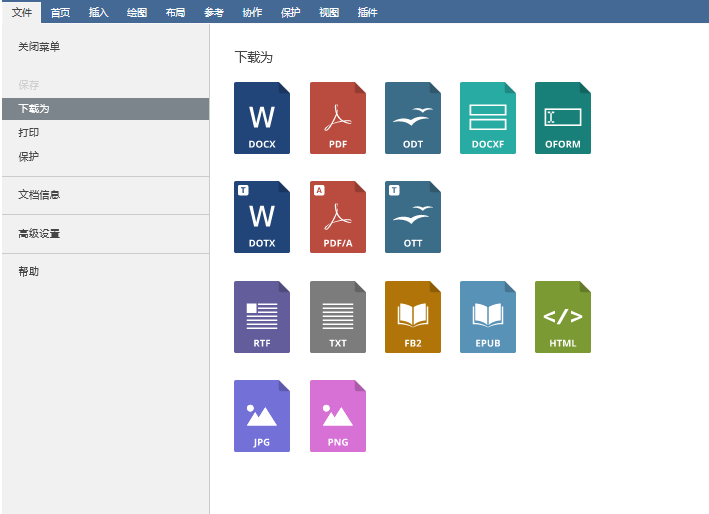Save the document as PNG image
This screenshot has width=709, height=514.
click(x=338, y=416)
